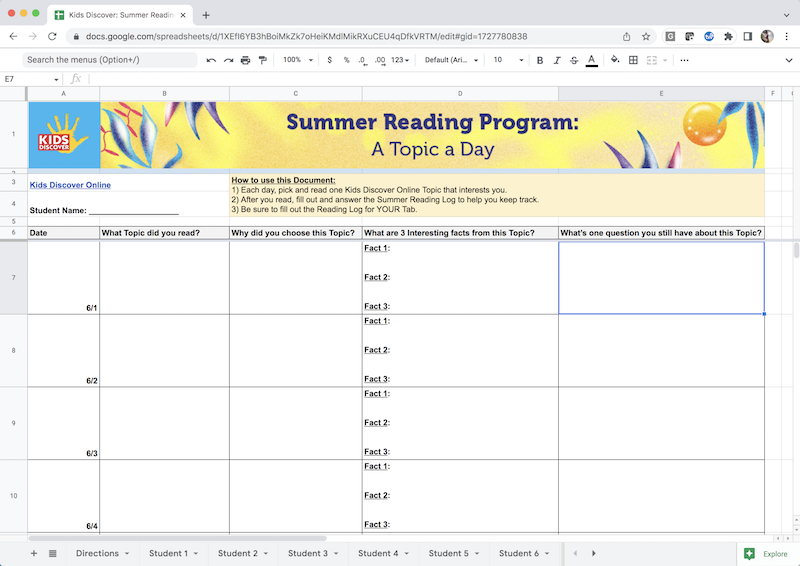Click the Student Name cell

[x=129, y=204]
